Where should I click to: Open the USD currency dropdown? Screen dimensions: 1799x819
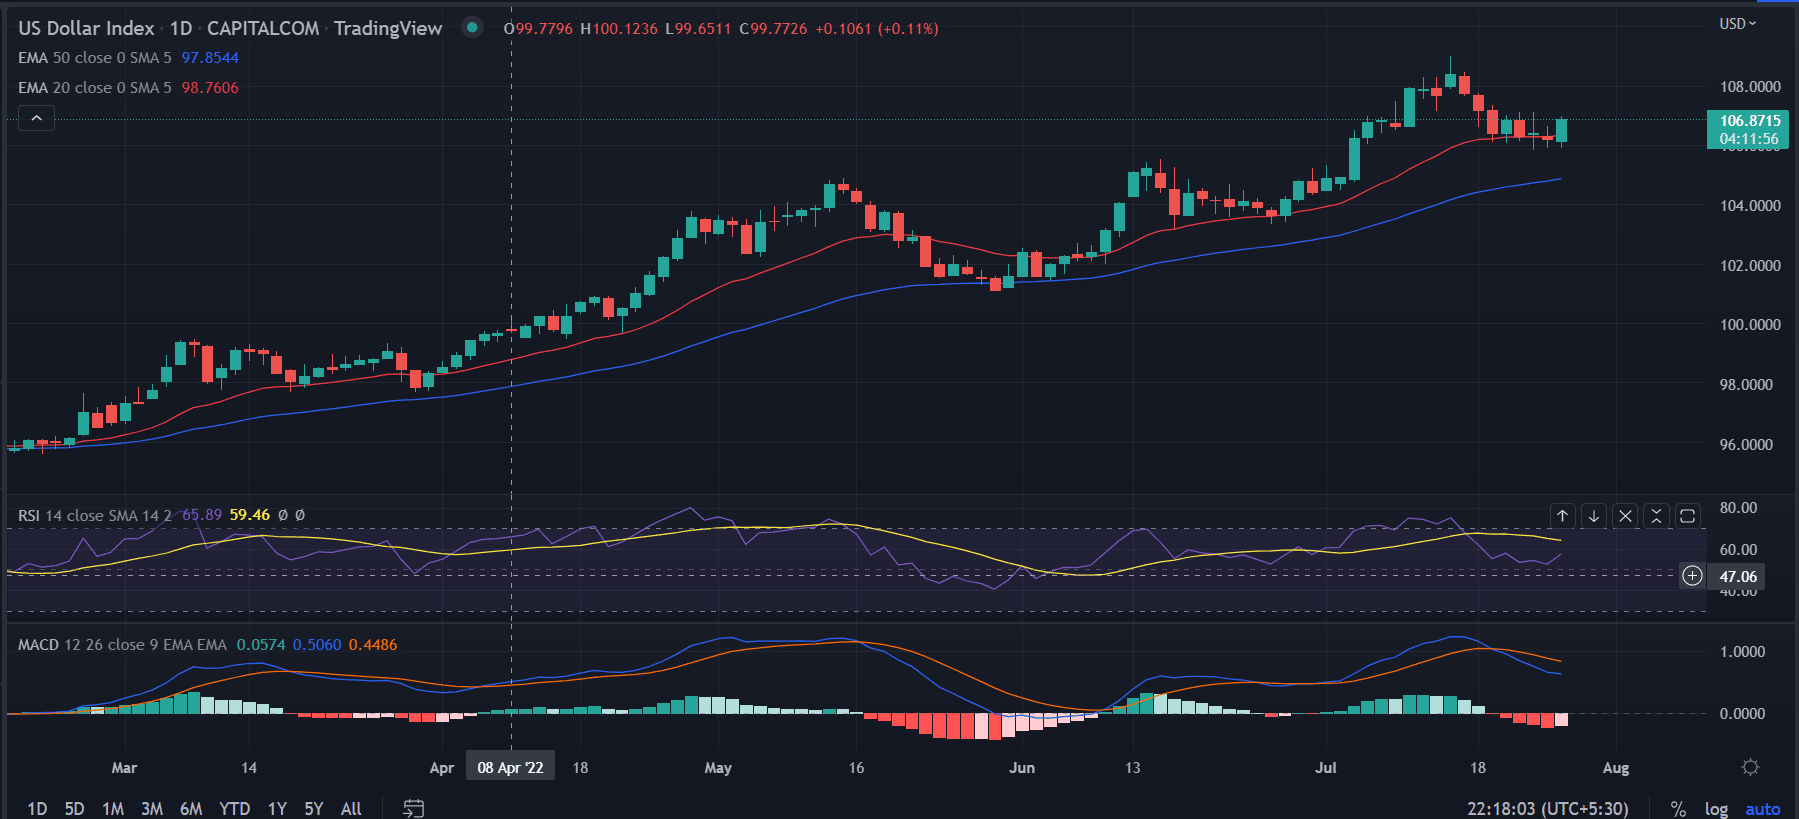point(1737,24)
